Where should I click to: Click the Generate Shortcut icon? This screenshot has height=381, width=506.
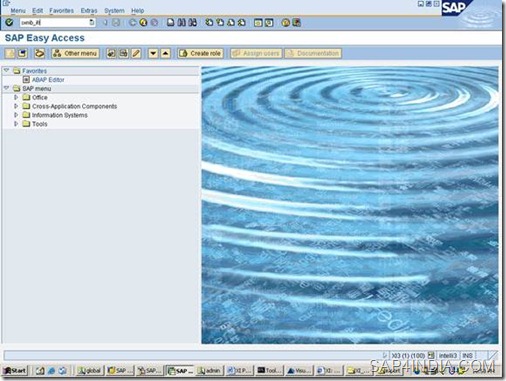coord(269,23)
